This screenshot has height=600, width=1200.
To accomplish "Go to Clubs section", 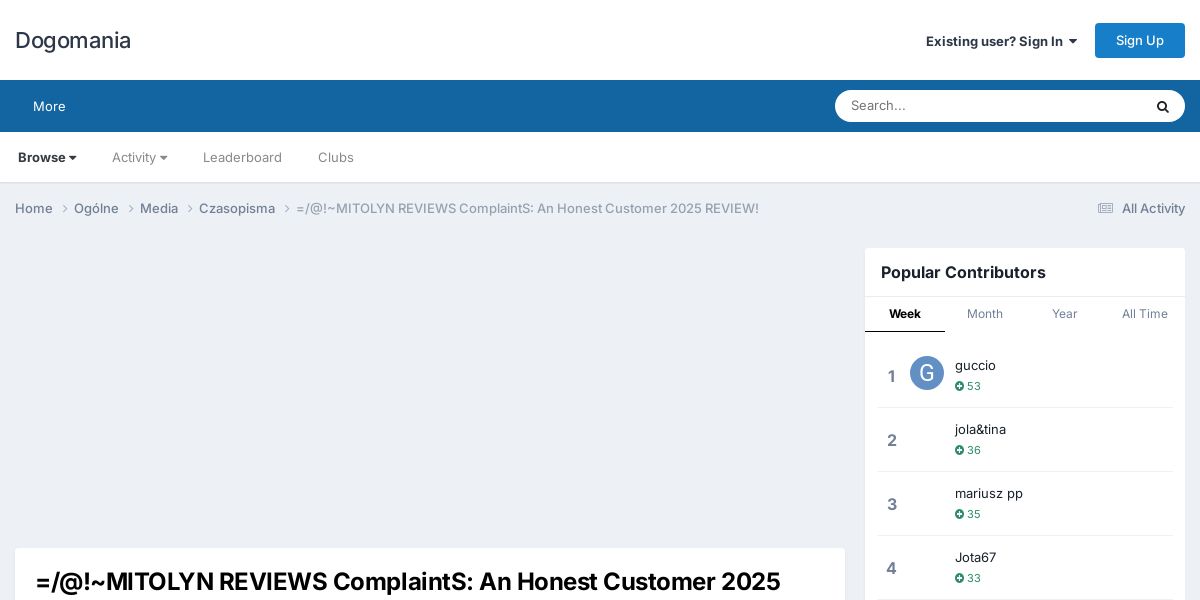I will click(336, 157).
